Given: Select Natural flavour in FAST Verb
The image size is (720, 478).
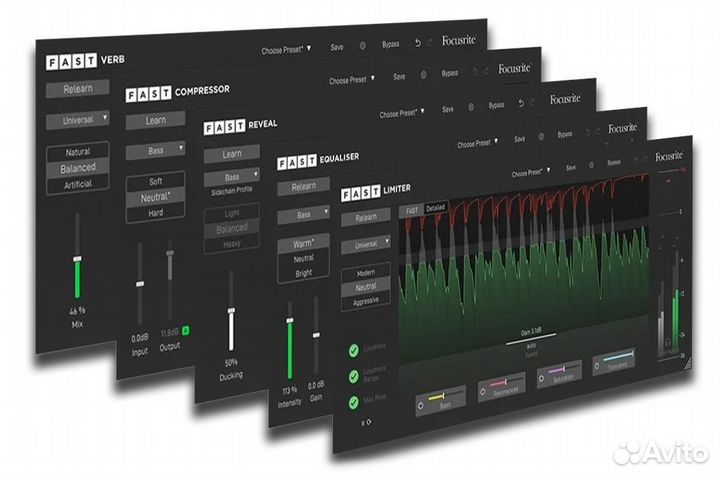Looking at the screenshot, I should pos(78,152).
